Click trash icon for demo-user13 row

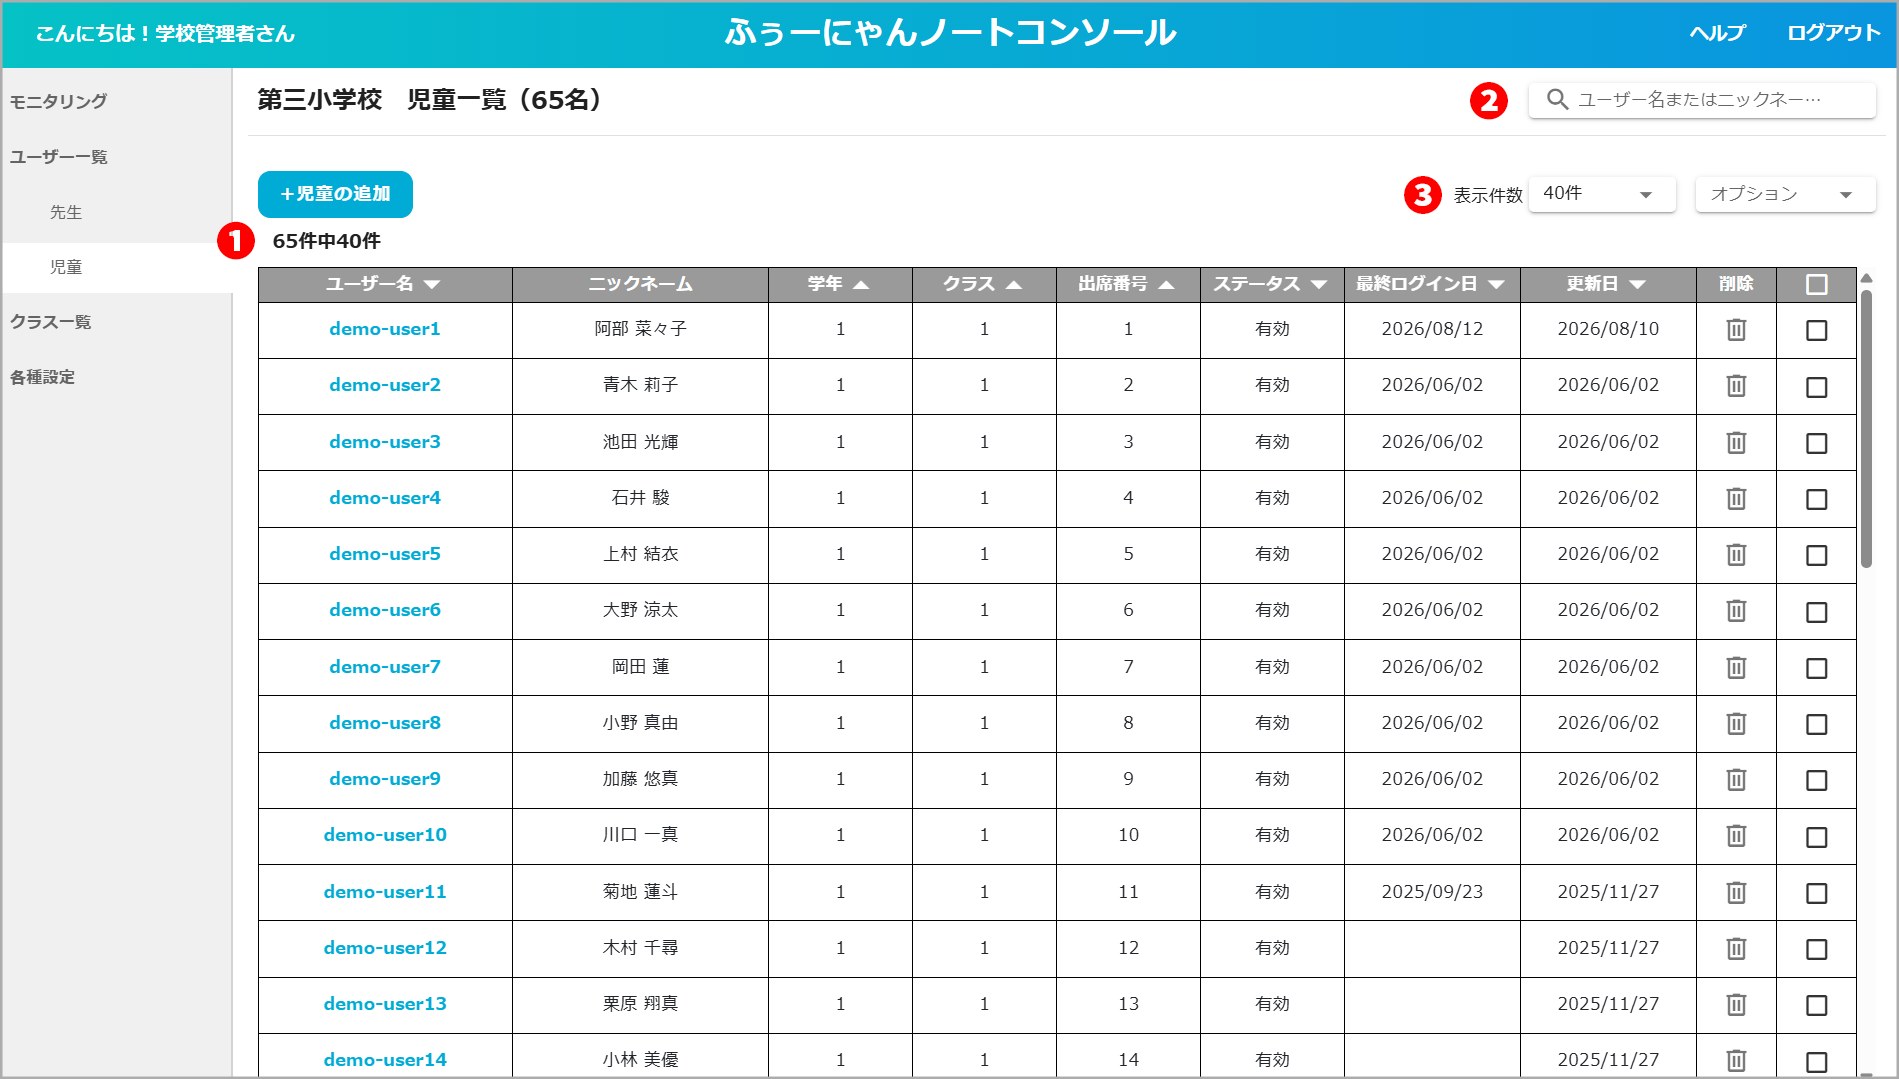(1736, 1005)
